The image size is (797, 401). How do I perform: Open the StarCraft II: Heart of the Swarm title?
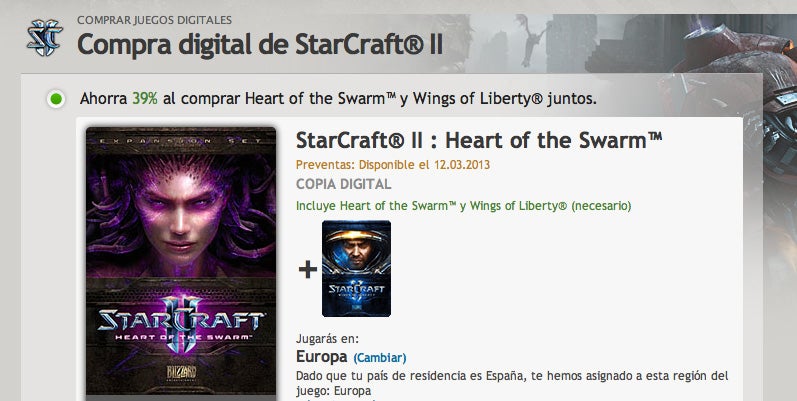[x=479, y=141]
